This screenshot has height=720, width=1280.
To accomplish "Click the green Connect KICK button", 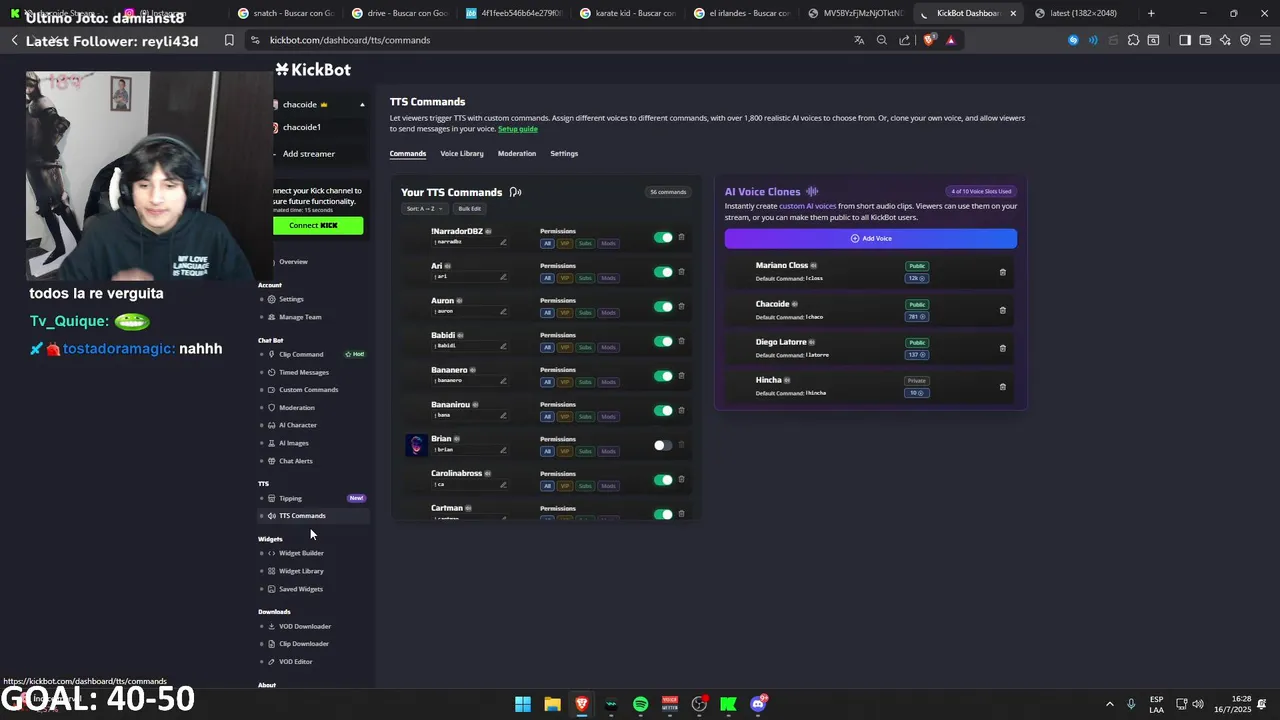I will tap(317, 225).
